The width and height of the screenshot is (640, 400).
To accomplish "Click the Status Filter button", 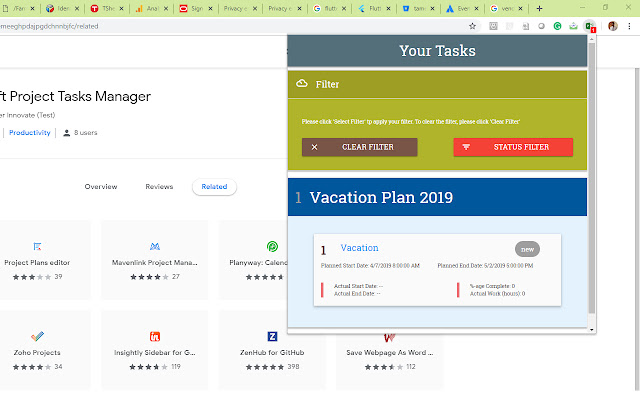I will 513,147.
